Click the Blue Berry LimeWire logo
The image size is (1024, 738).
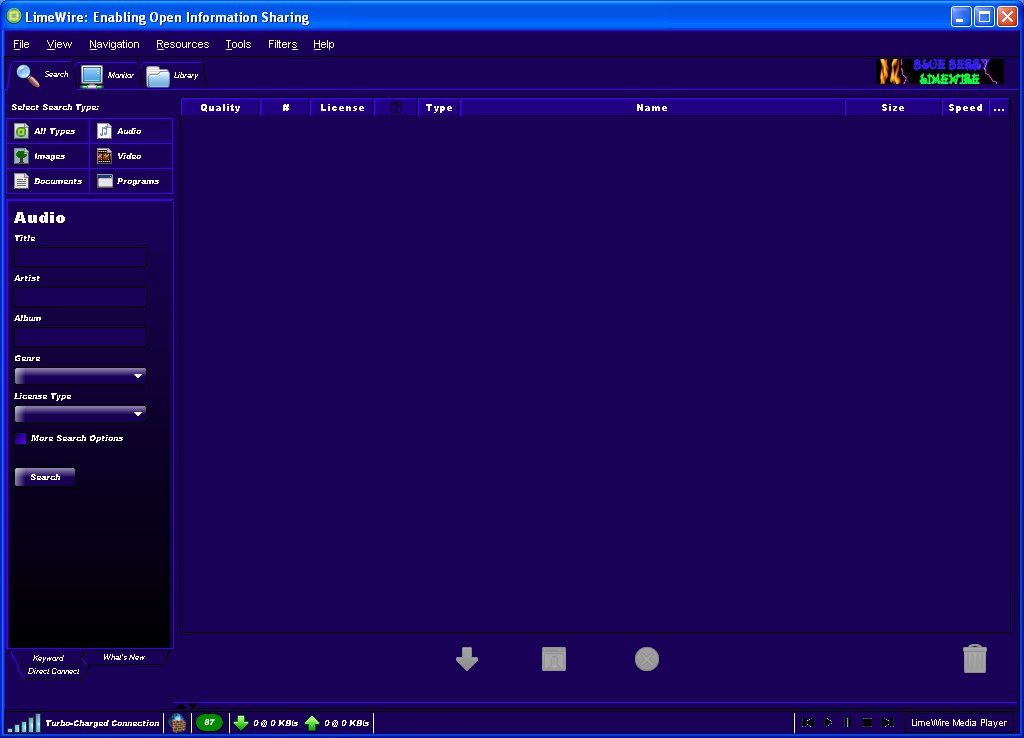pos(940,72)
